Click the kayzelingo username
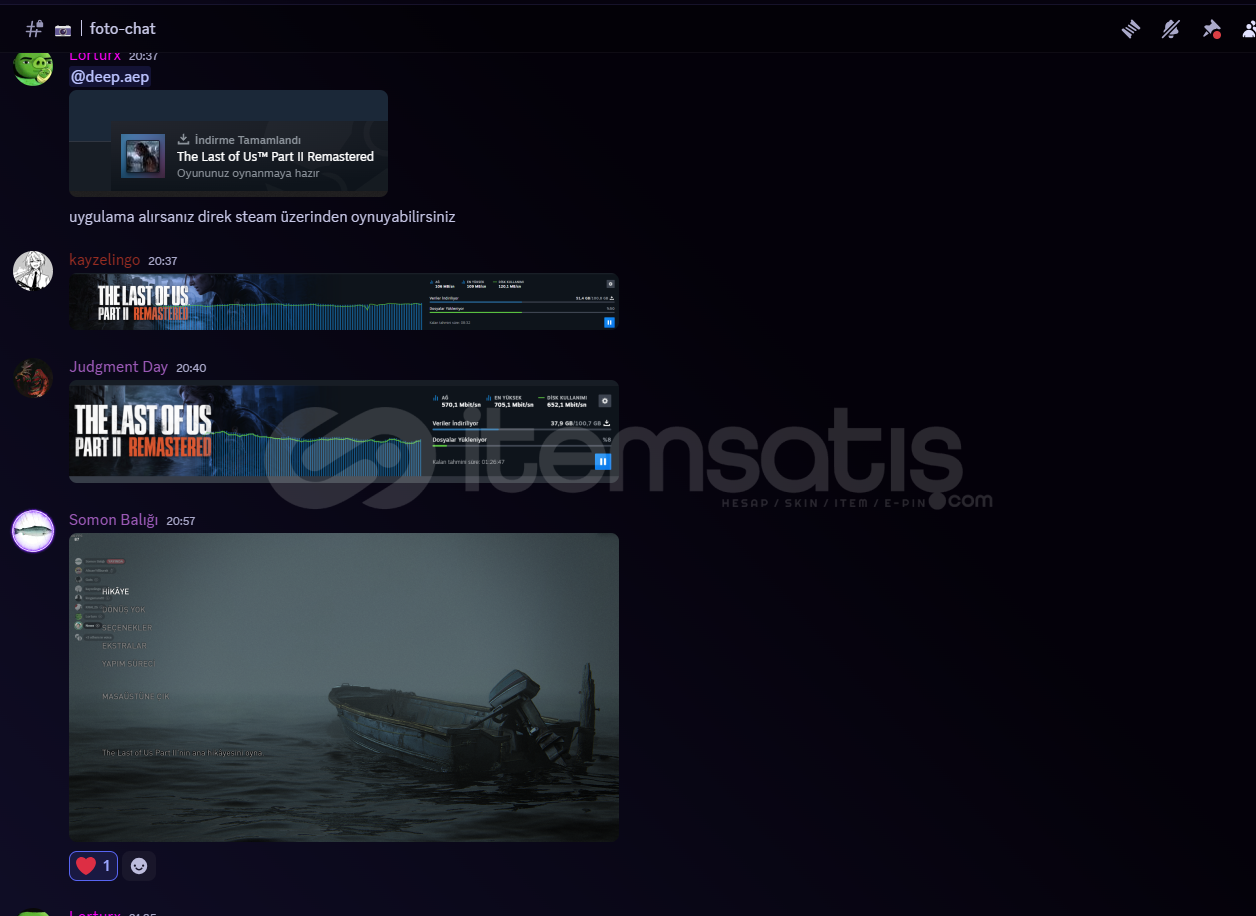Image resolution: width=1256 pixels, height=916 pixels. (104, 260)
